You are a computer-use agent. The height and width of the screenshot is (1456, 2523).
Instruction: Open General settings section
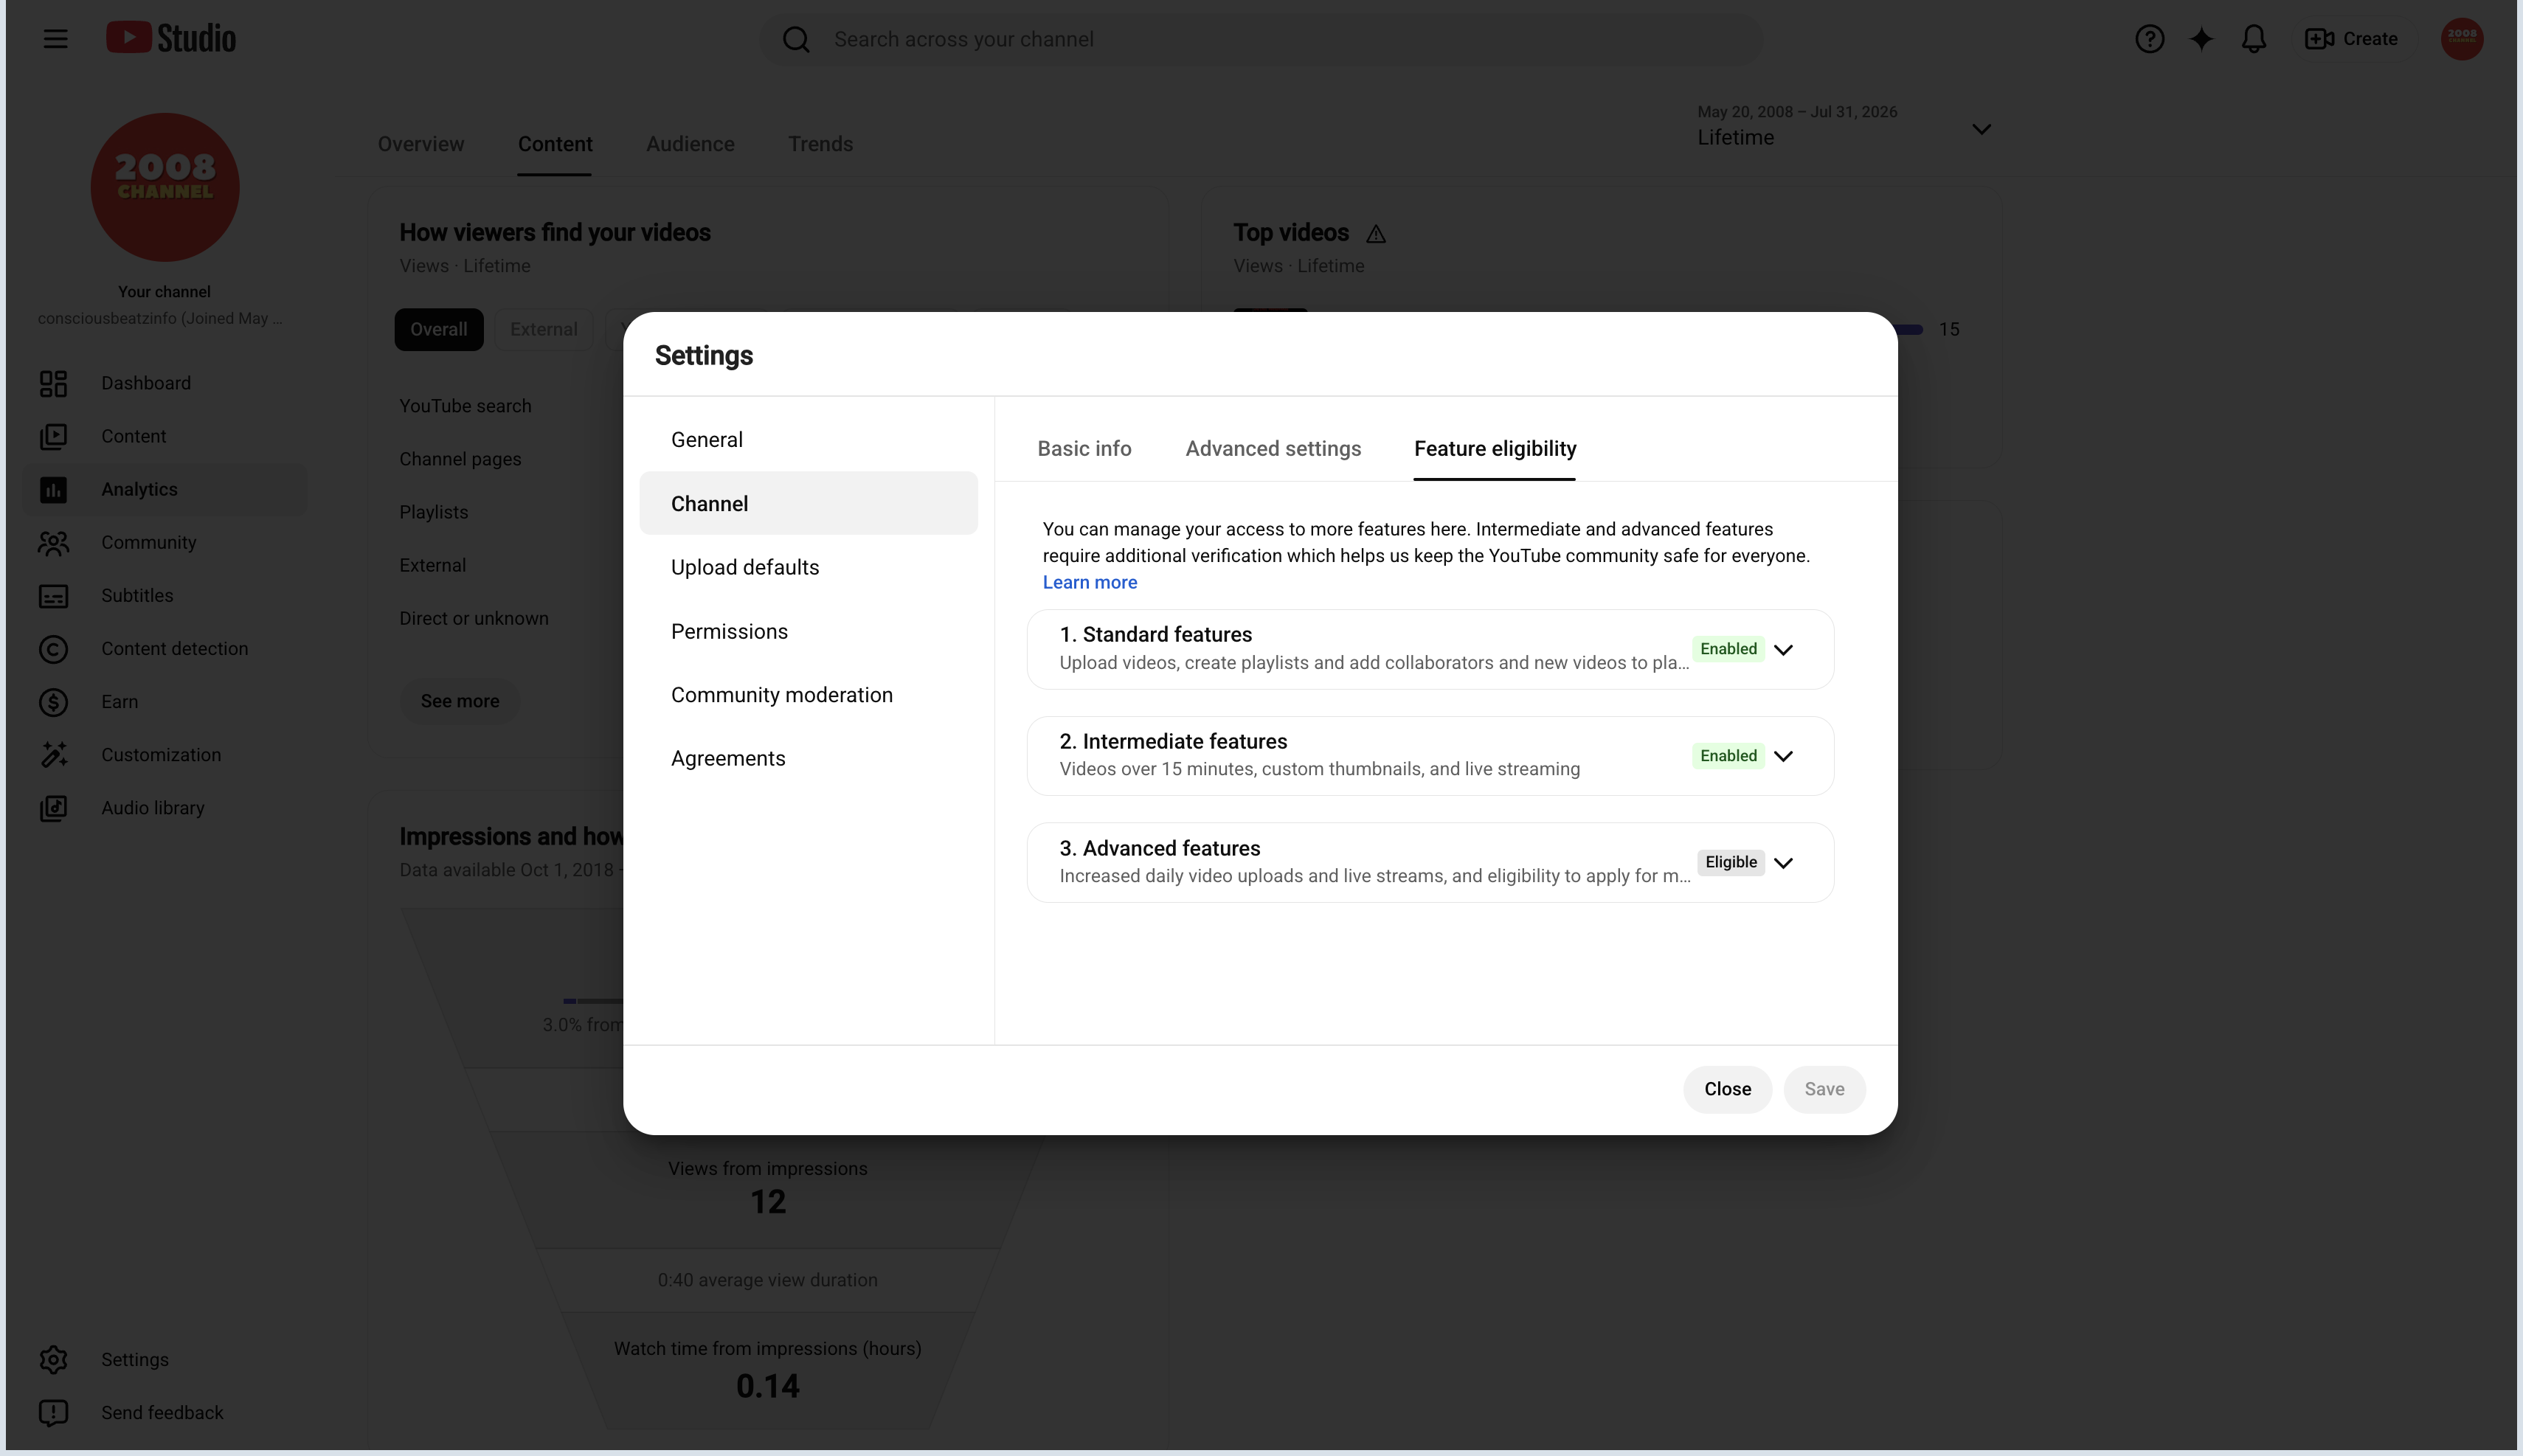(808, 440)
